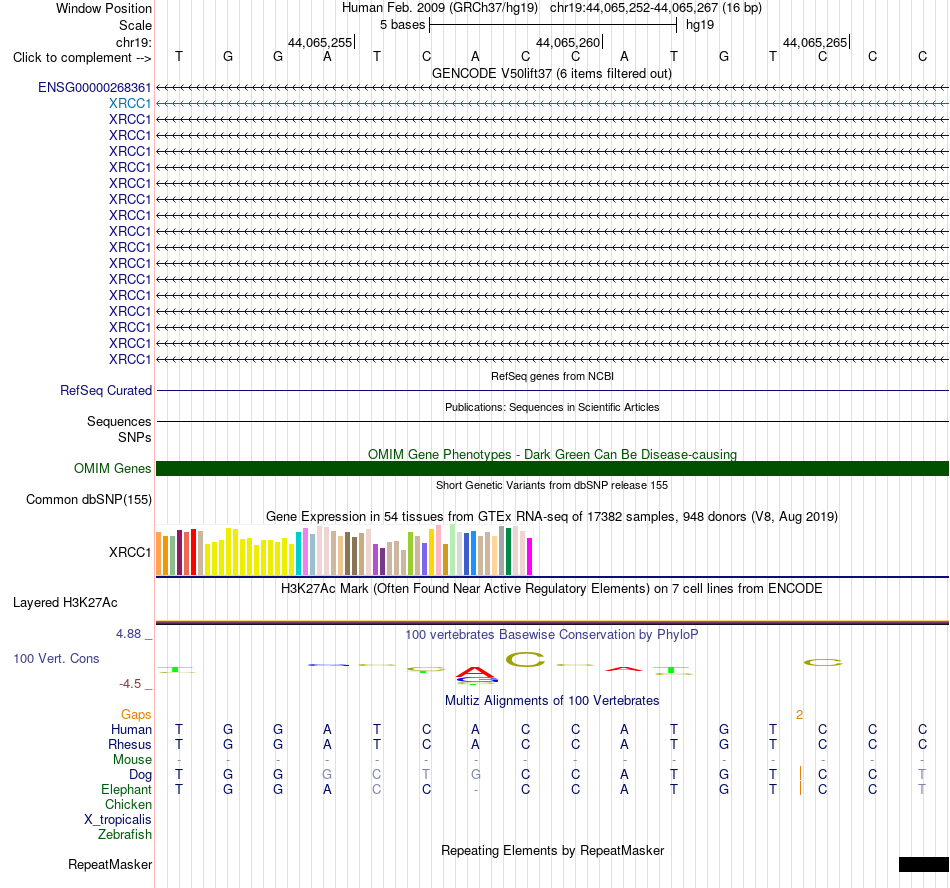Click the magenta last bar in GTEx chart
The height and width of the screenshot is (888, 950).
pyautogui.click(x=530, y=556)
